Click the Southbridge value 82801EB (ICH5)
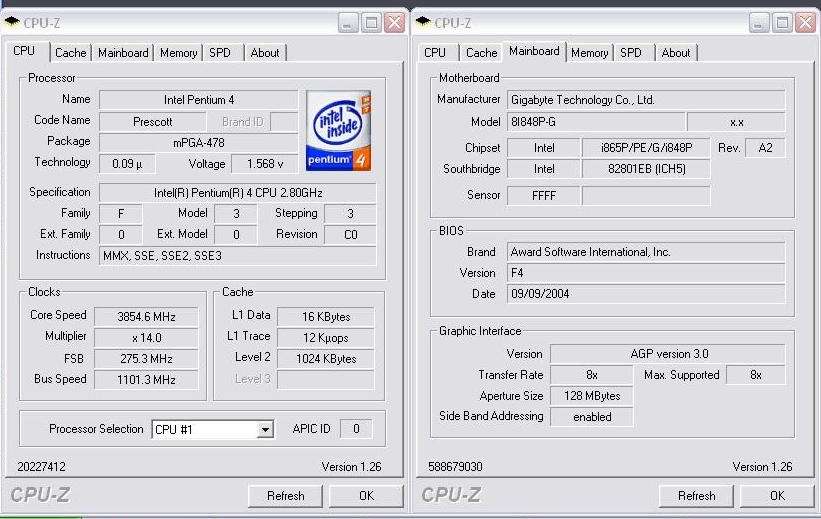This screenshot has width=821, height=519. tap(646, 169)
